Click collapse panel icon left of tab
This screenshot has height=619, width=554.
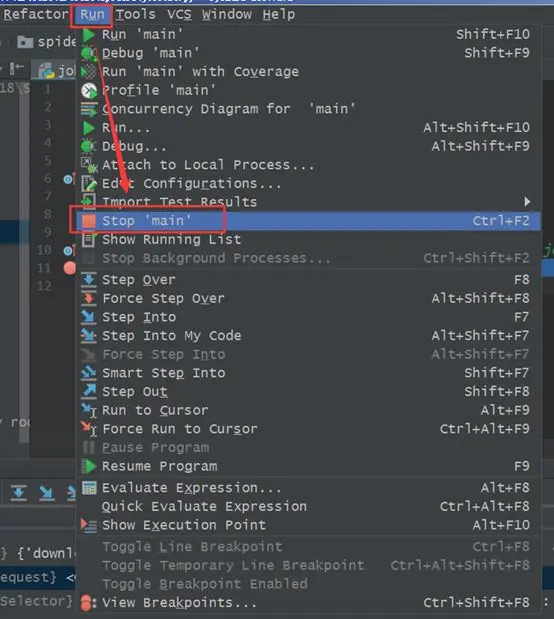pos(17,69)
